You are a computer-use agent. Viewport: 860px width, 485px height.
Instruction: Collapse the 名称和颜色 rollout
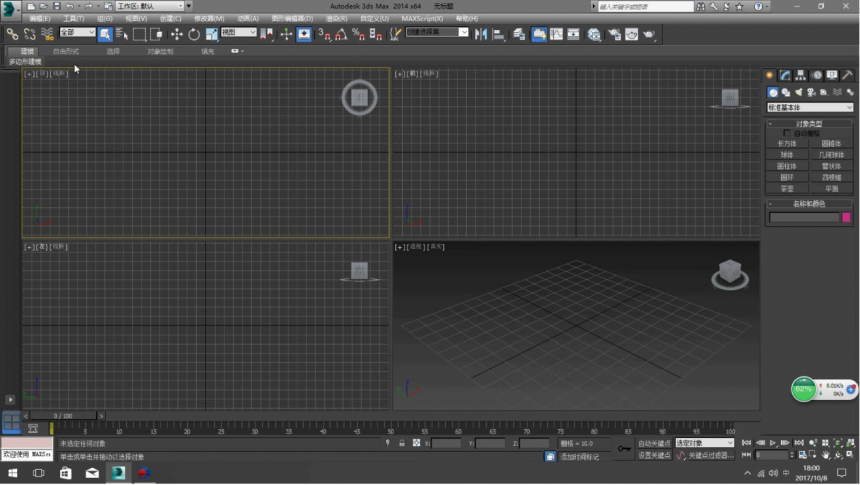tap(809, 204)
